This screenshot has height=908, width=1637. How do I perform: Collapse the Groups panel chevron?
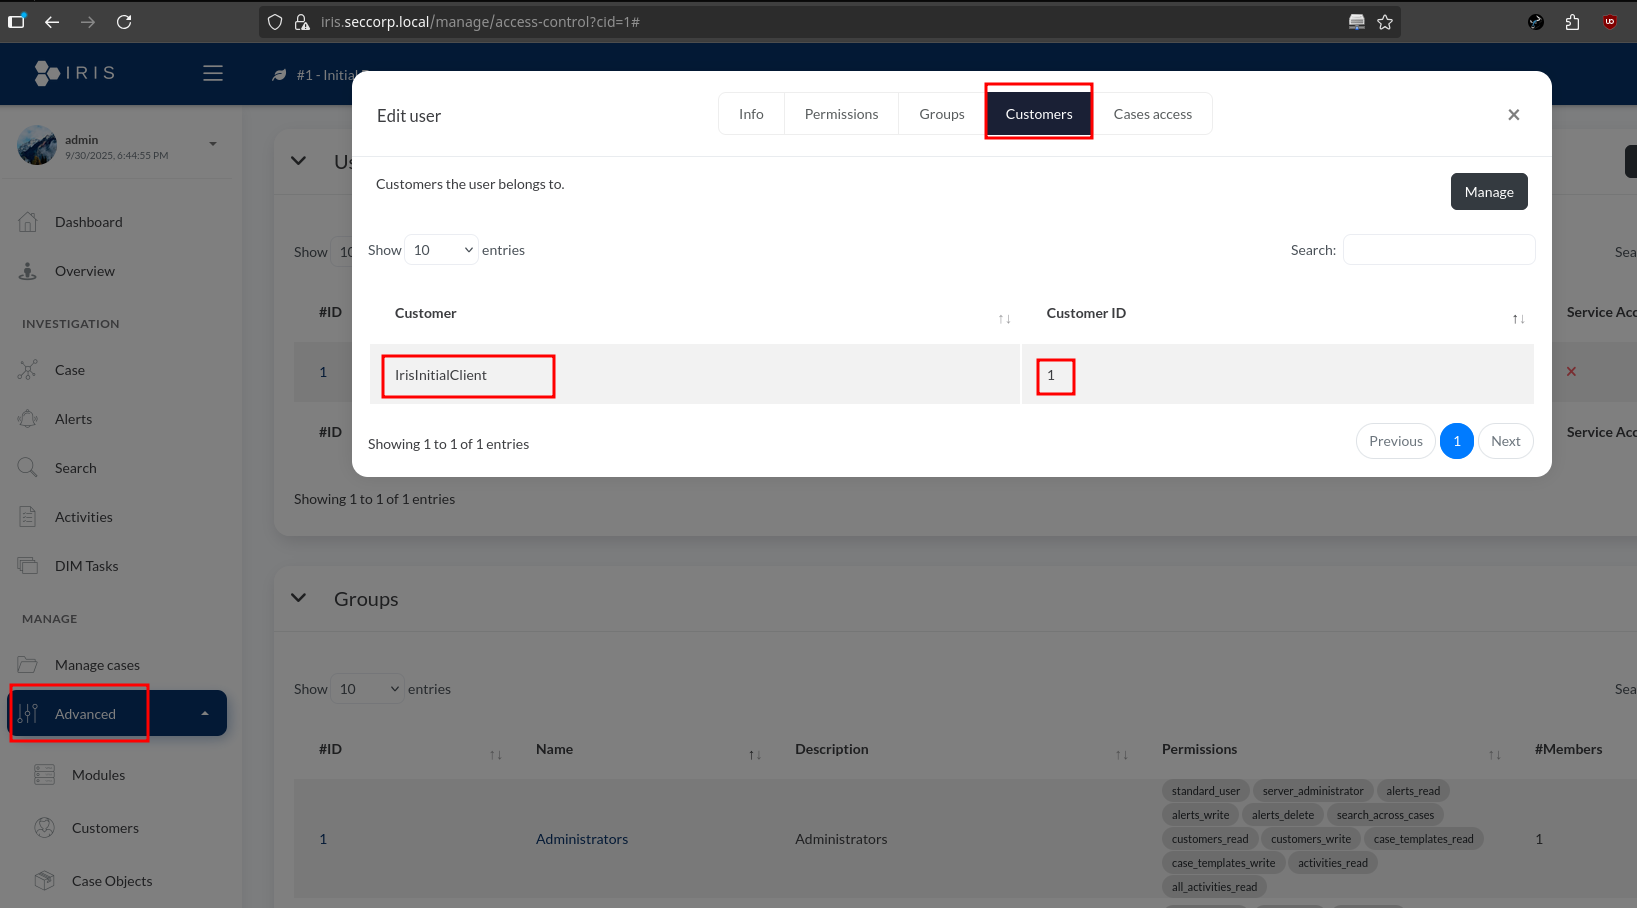pos(298,598)
